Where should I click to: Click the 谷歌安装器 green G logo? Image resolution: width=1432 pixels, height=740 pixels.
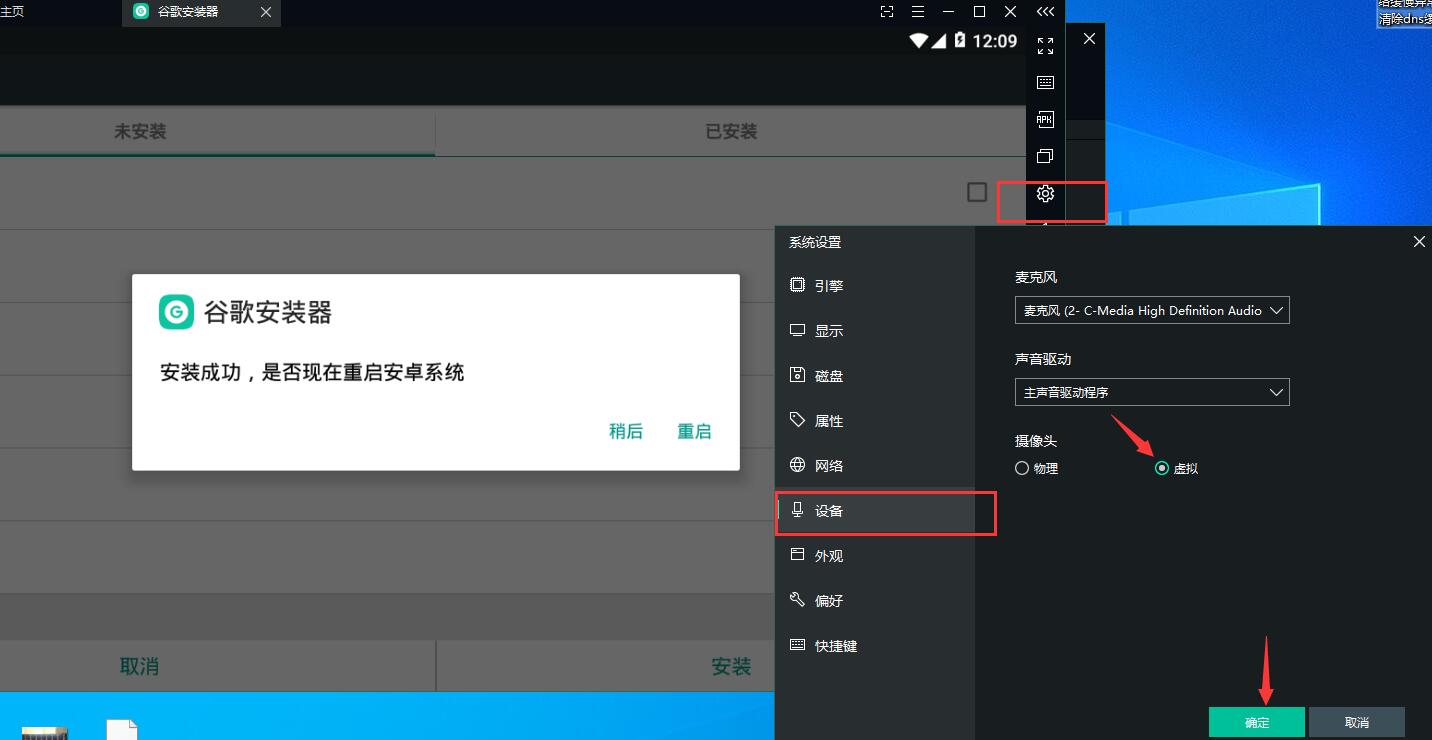(176, 312)
